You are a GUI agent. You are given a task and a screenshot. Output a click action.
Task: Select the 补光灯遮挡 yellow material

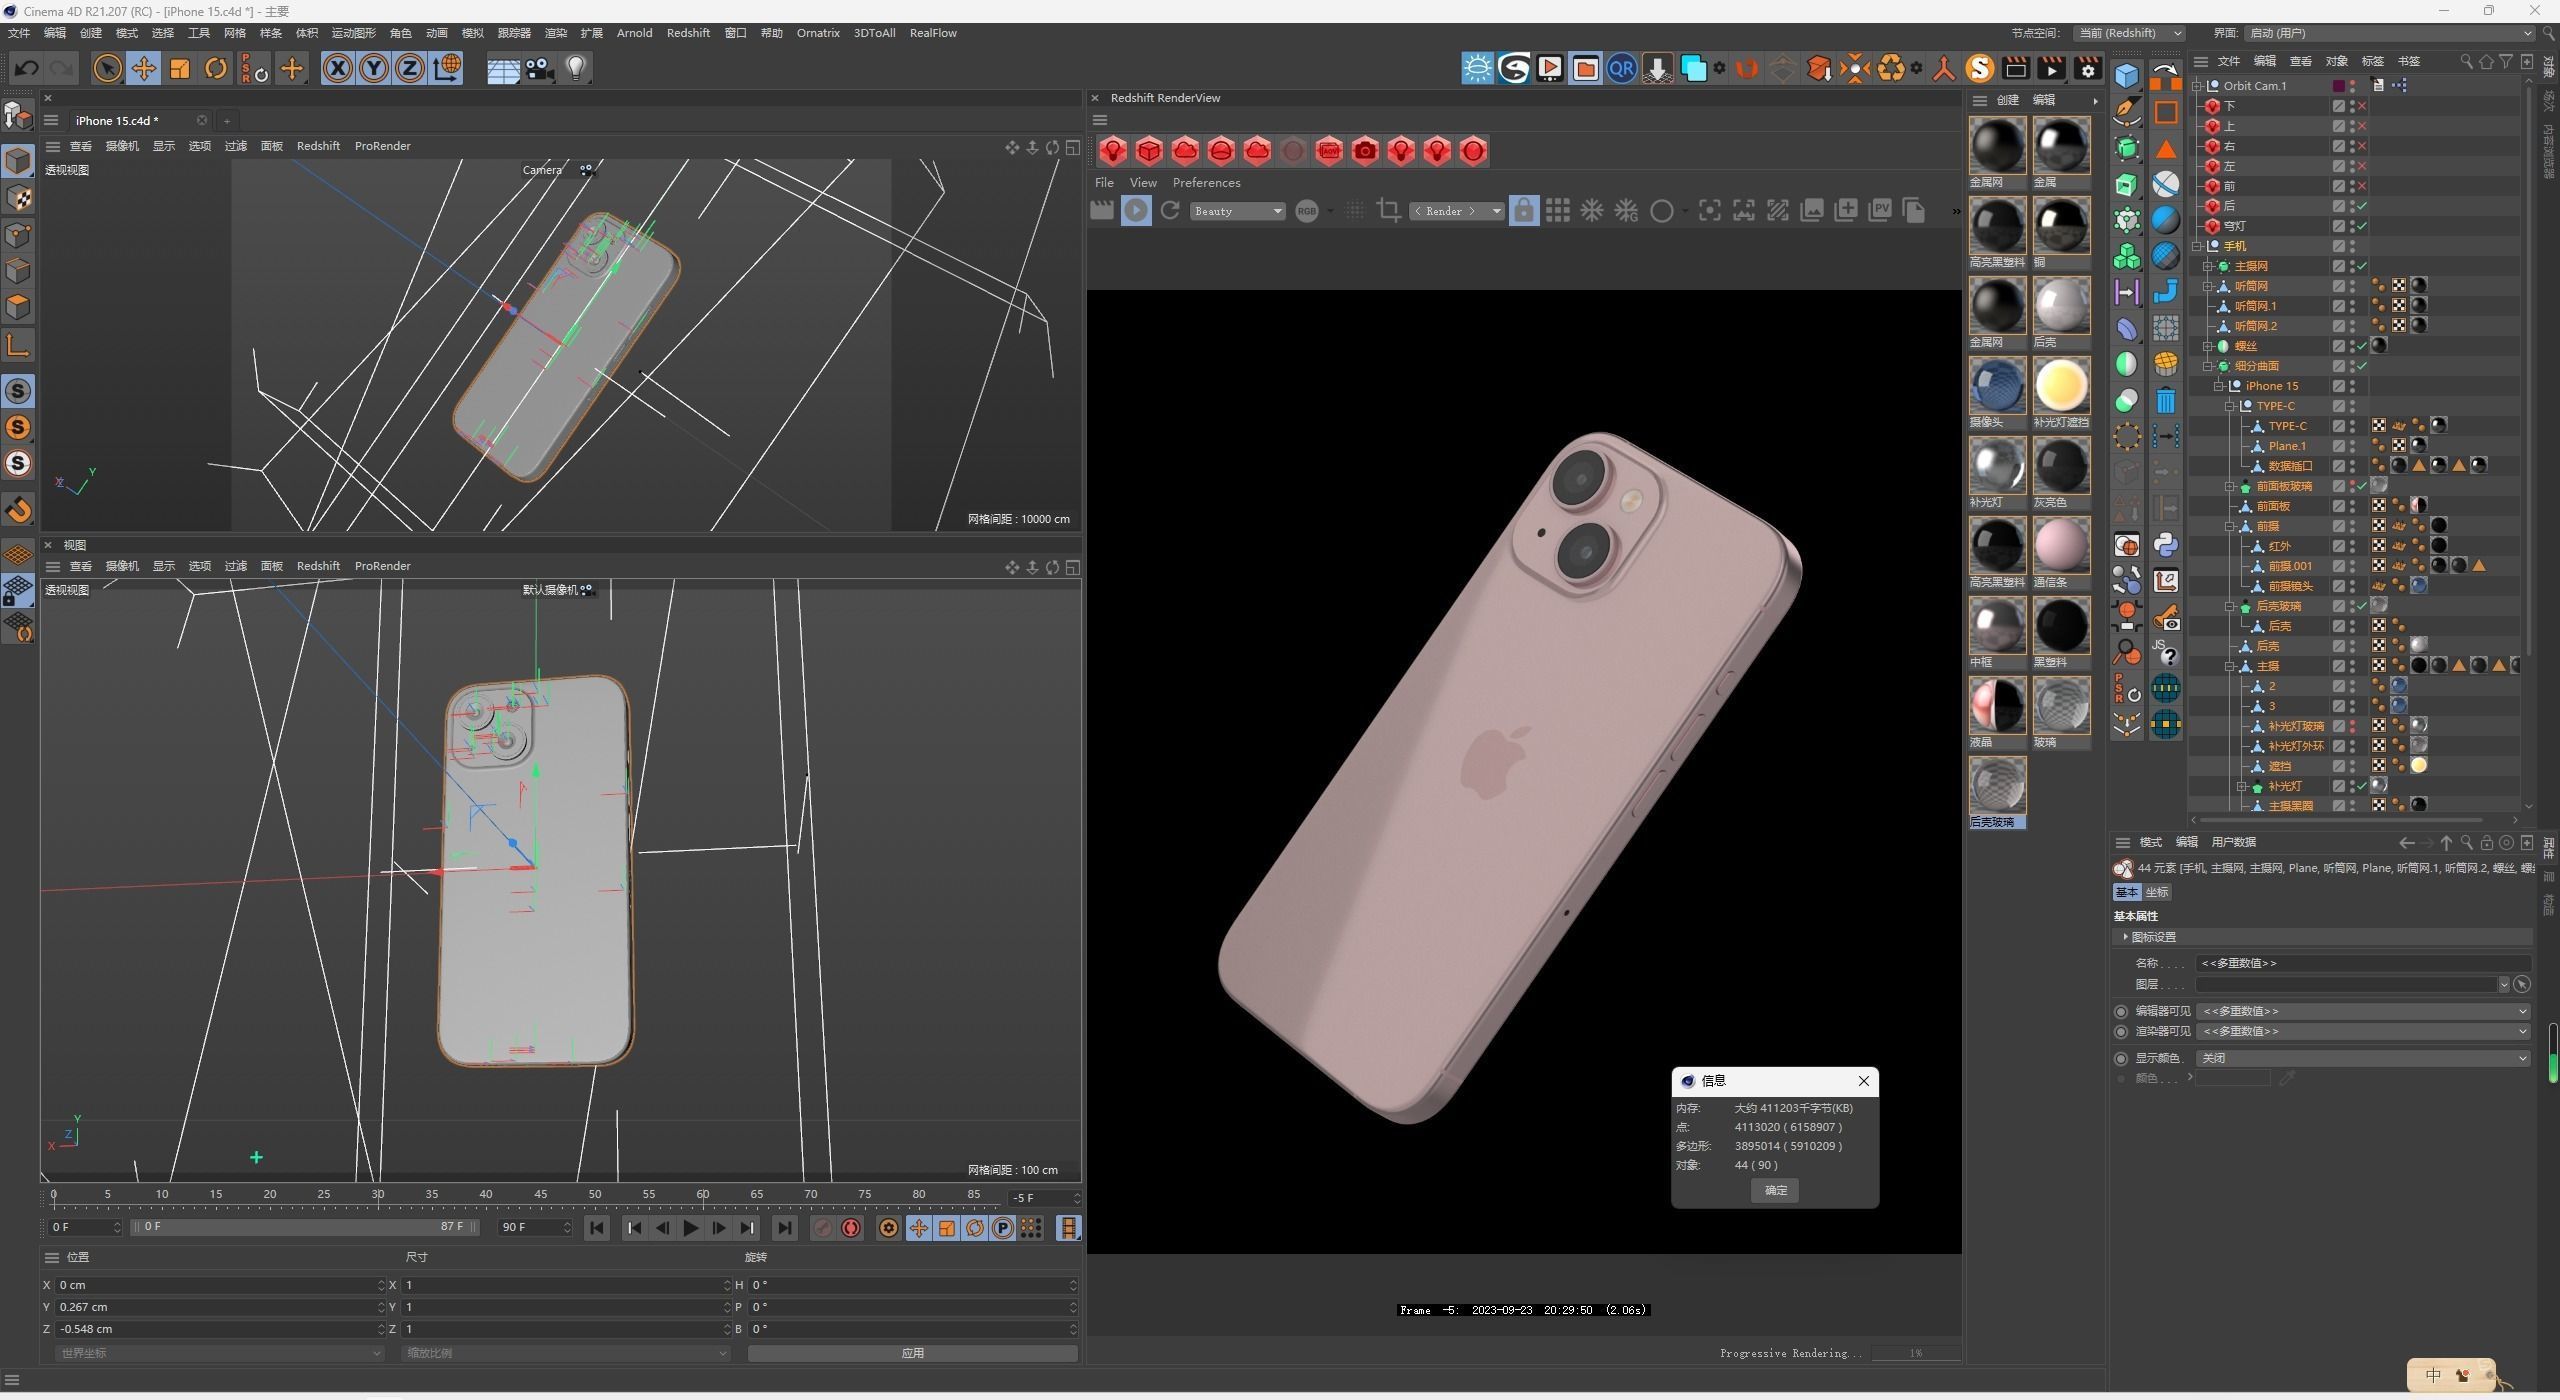2061,386
